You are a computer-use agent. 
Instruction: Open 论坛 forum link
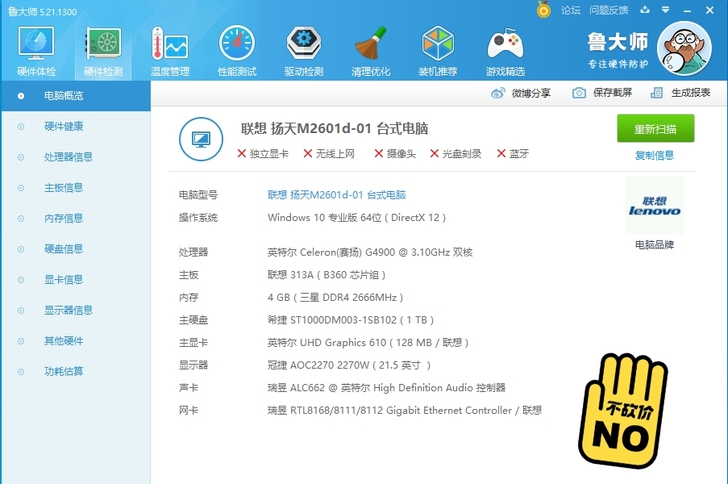pyautogui.click(x=571, y=10)
